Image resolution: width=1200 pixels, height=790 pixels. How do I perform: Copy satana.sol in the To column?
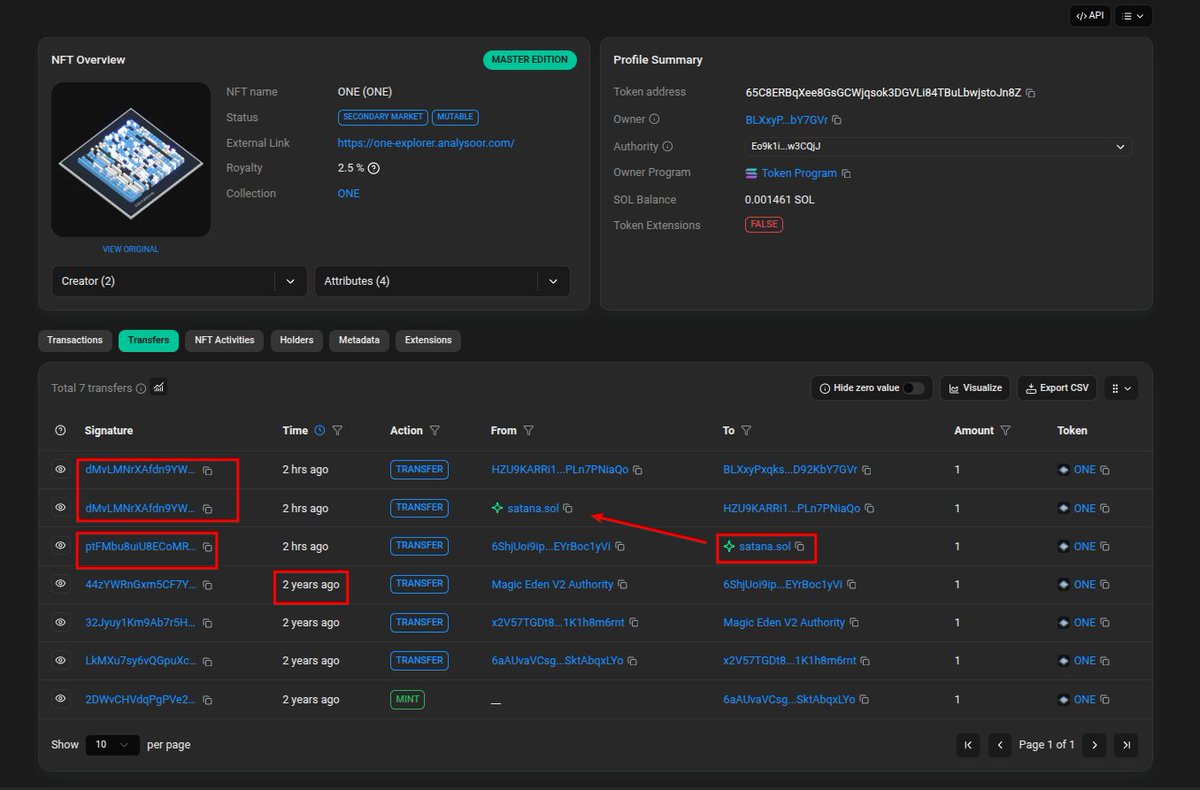click(x=799, y=547)
